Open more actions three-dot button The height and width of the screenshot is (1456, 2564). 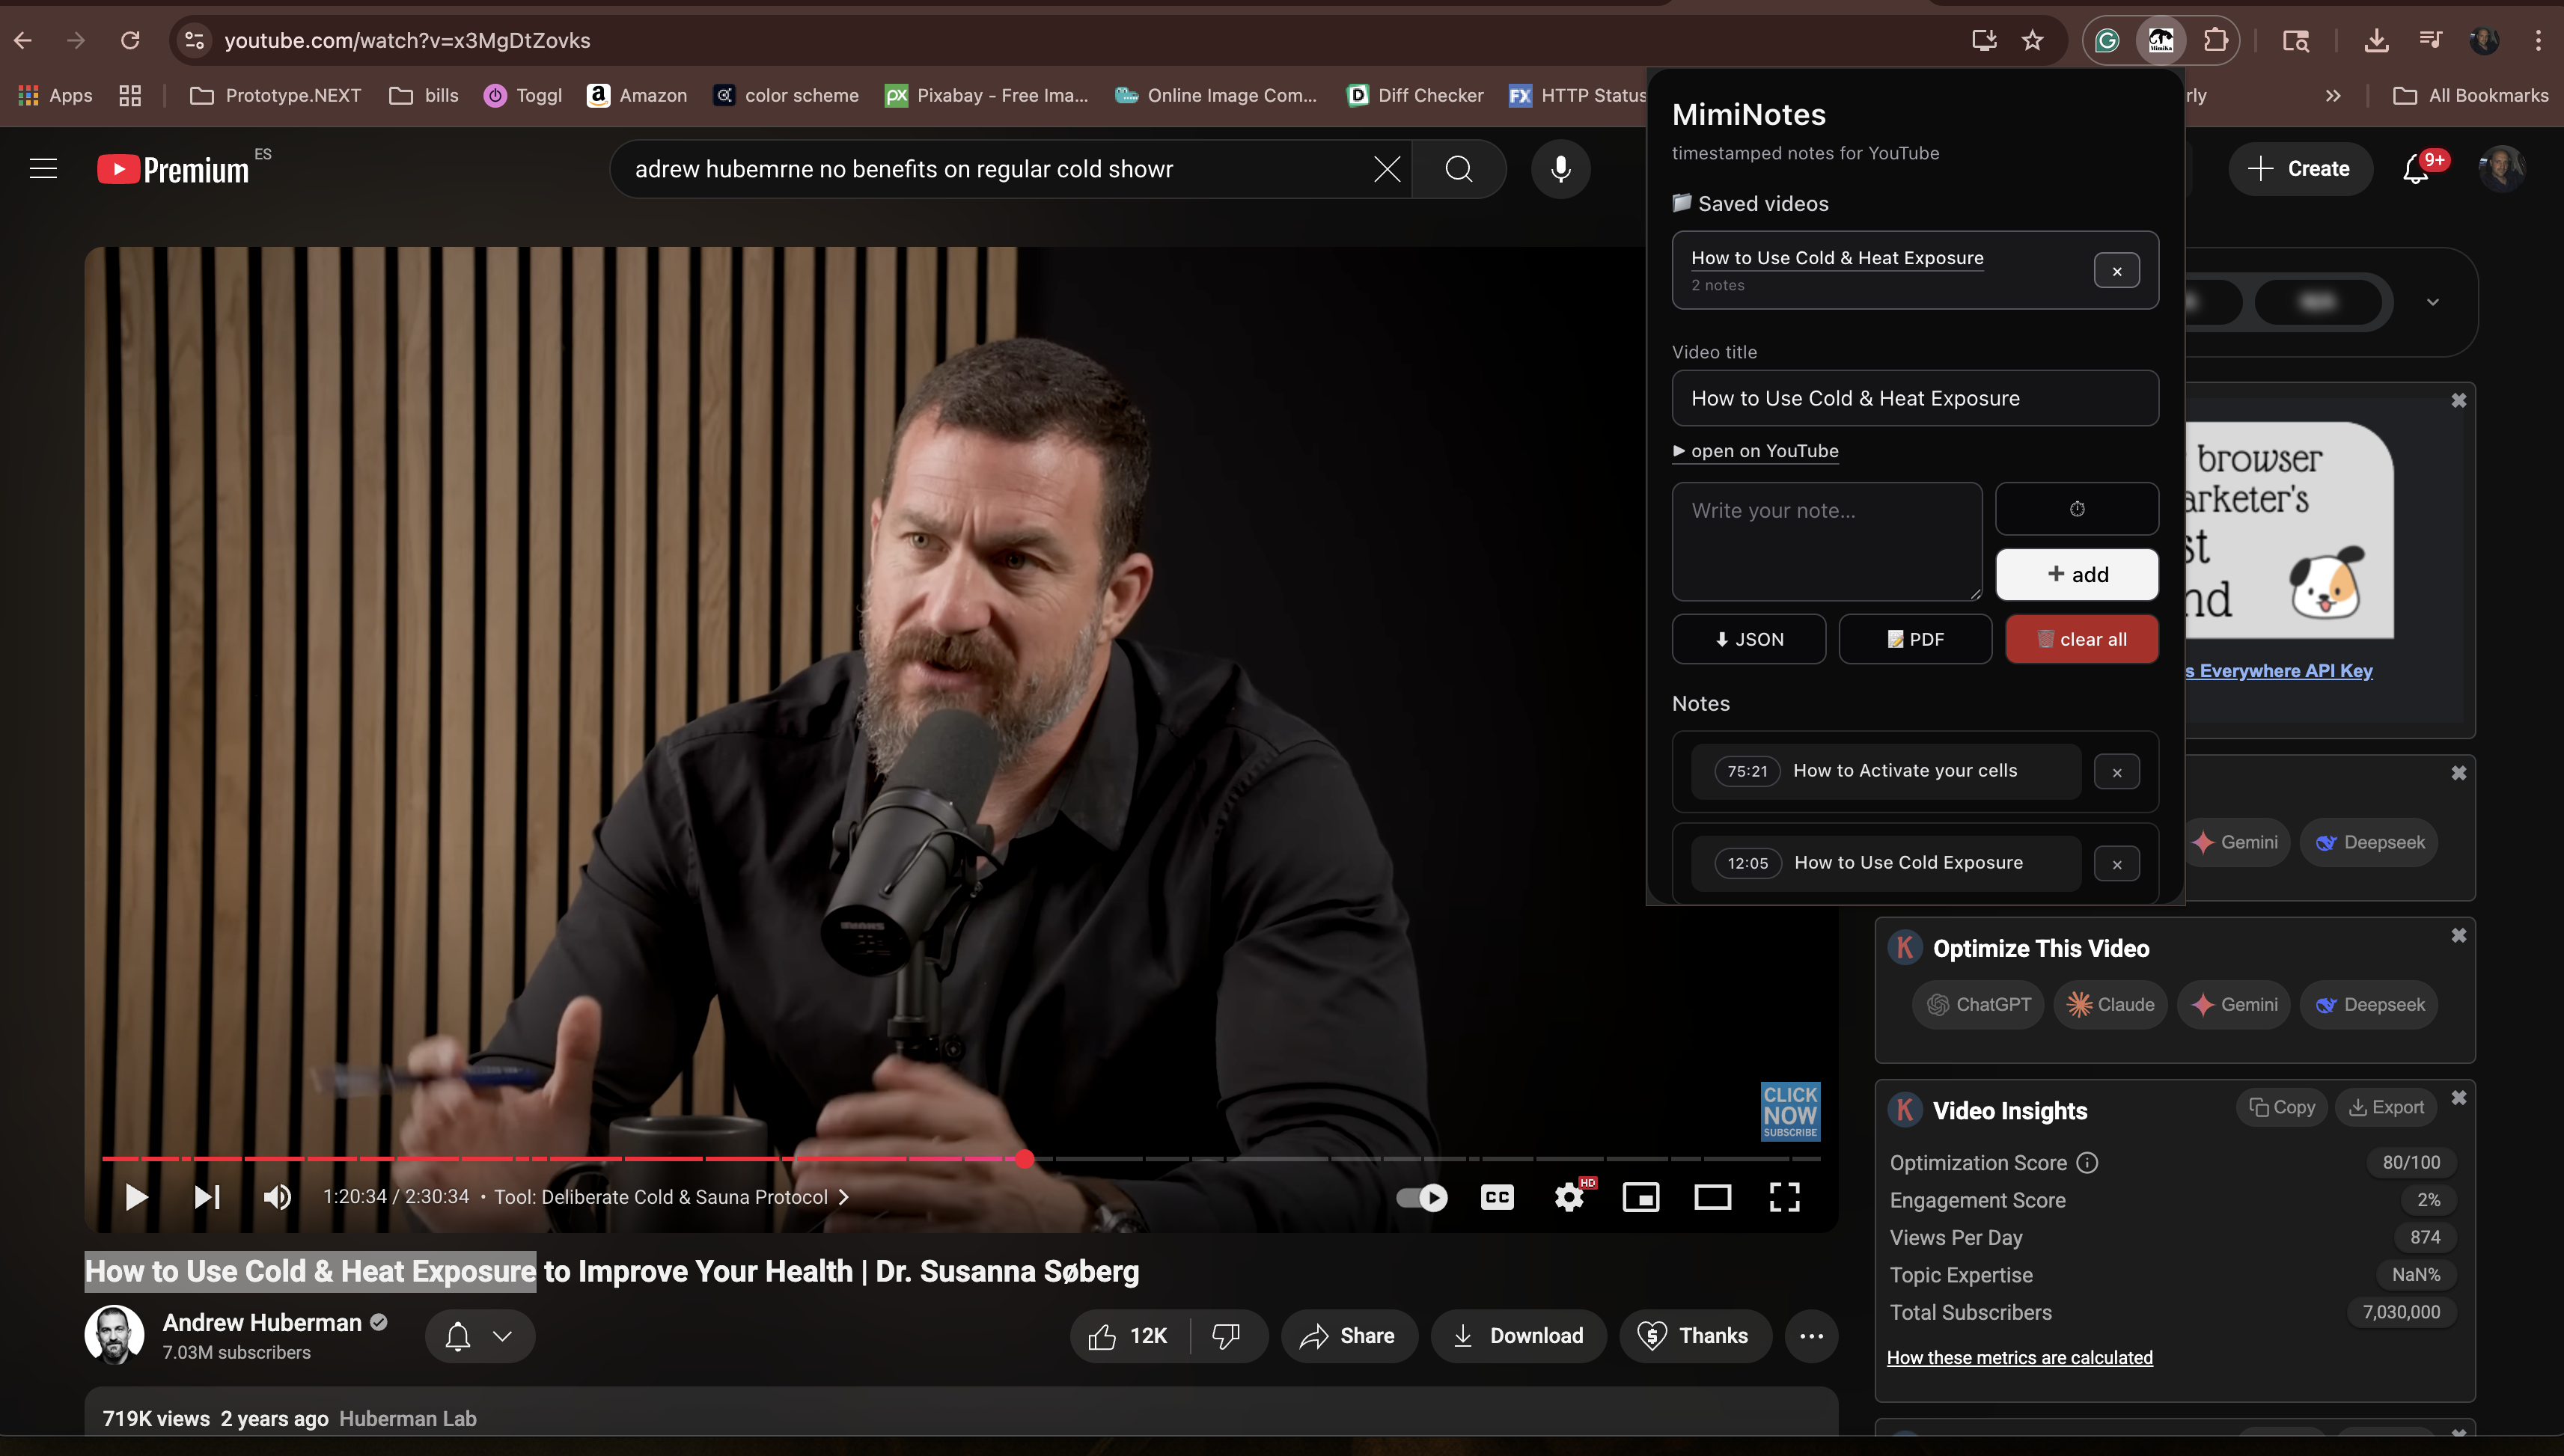pyautogui.click(x=1811, y=1336)
